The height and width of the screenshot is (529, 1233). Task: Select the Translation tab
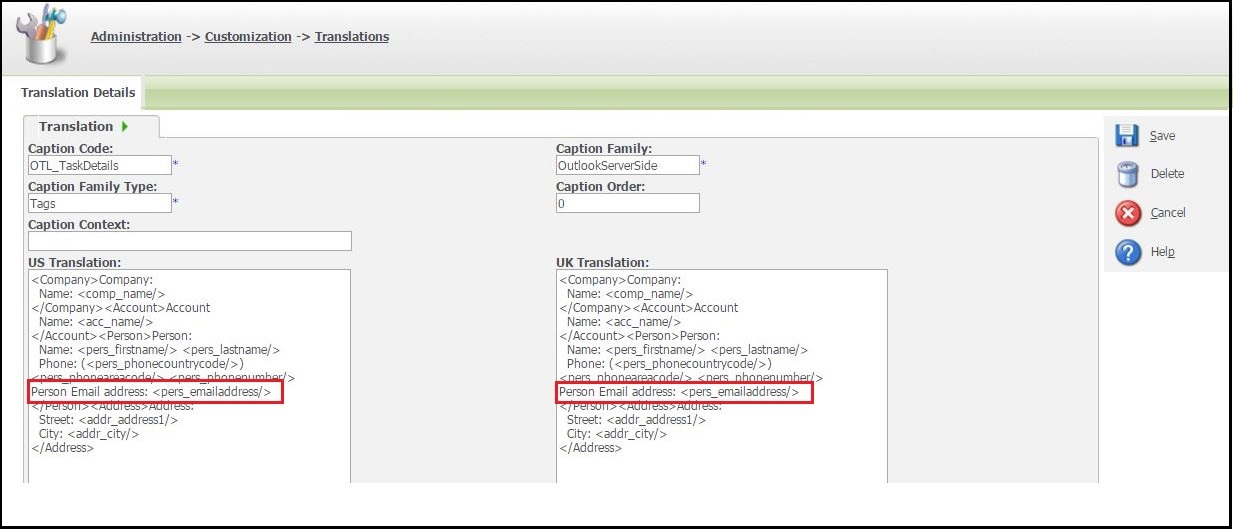(76, 127)
